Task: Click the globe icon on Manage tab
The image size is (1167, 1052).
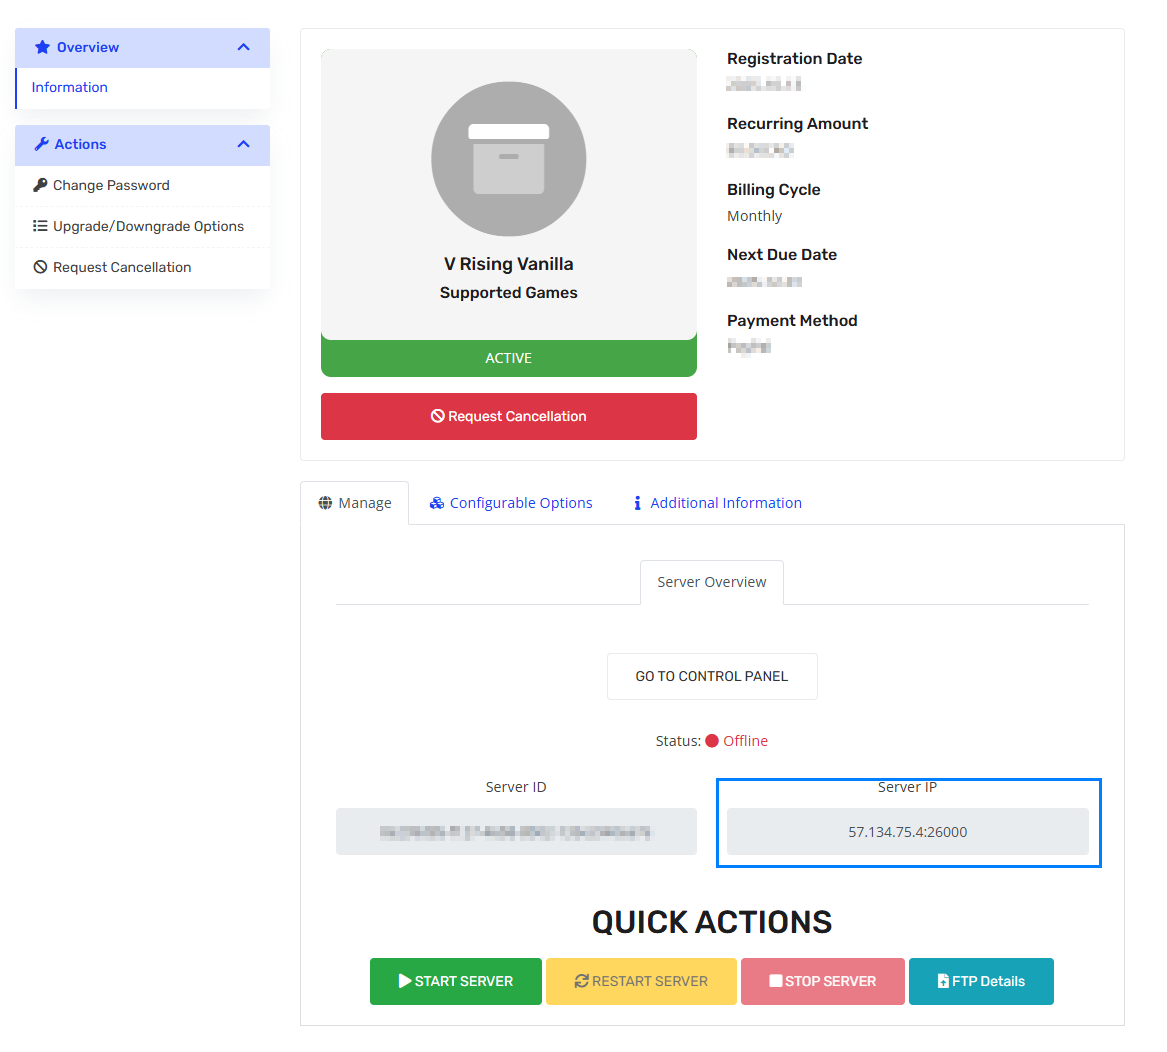Action: [x=325, y=503]
